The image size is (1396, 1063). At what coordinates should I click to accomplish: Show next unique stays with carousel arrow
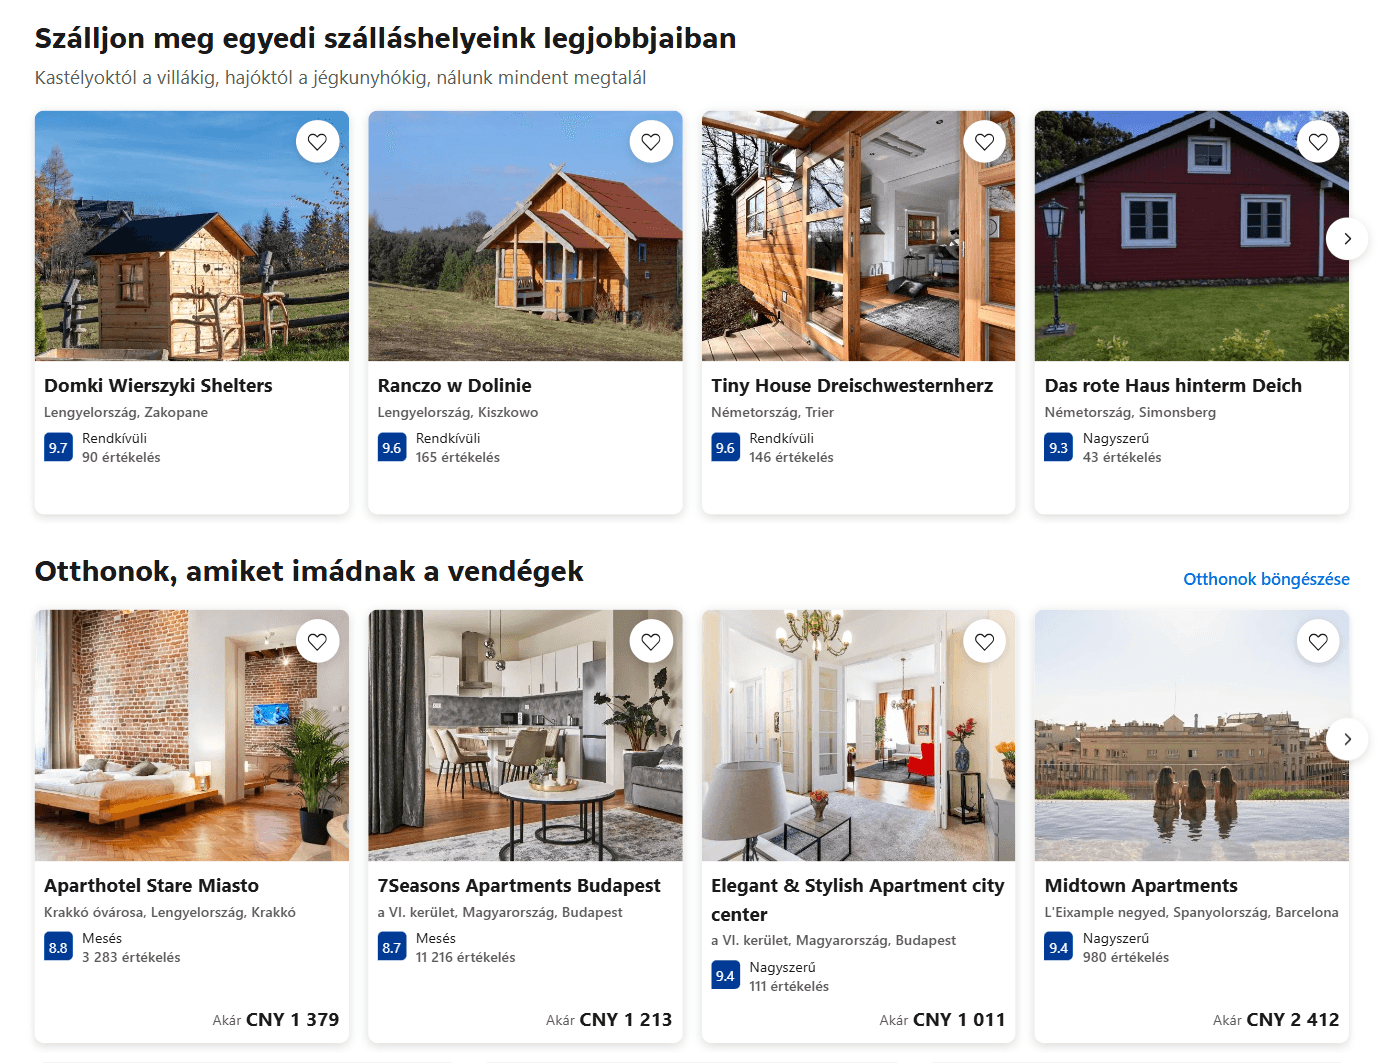point(1347,239)
